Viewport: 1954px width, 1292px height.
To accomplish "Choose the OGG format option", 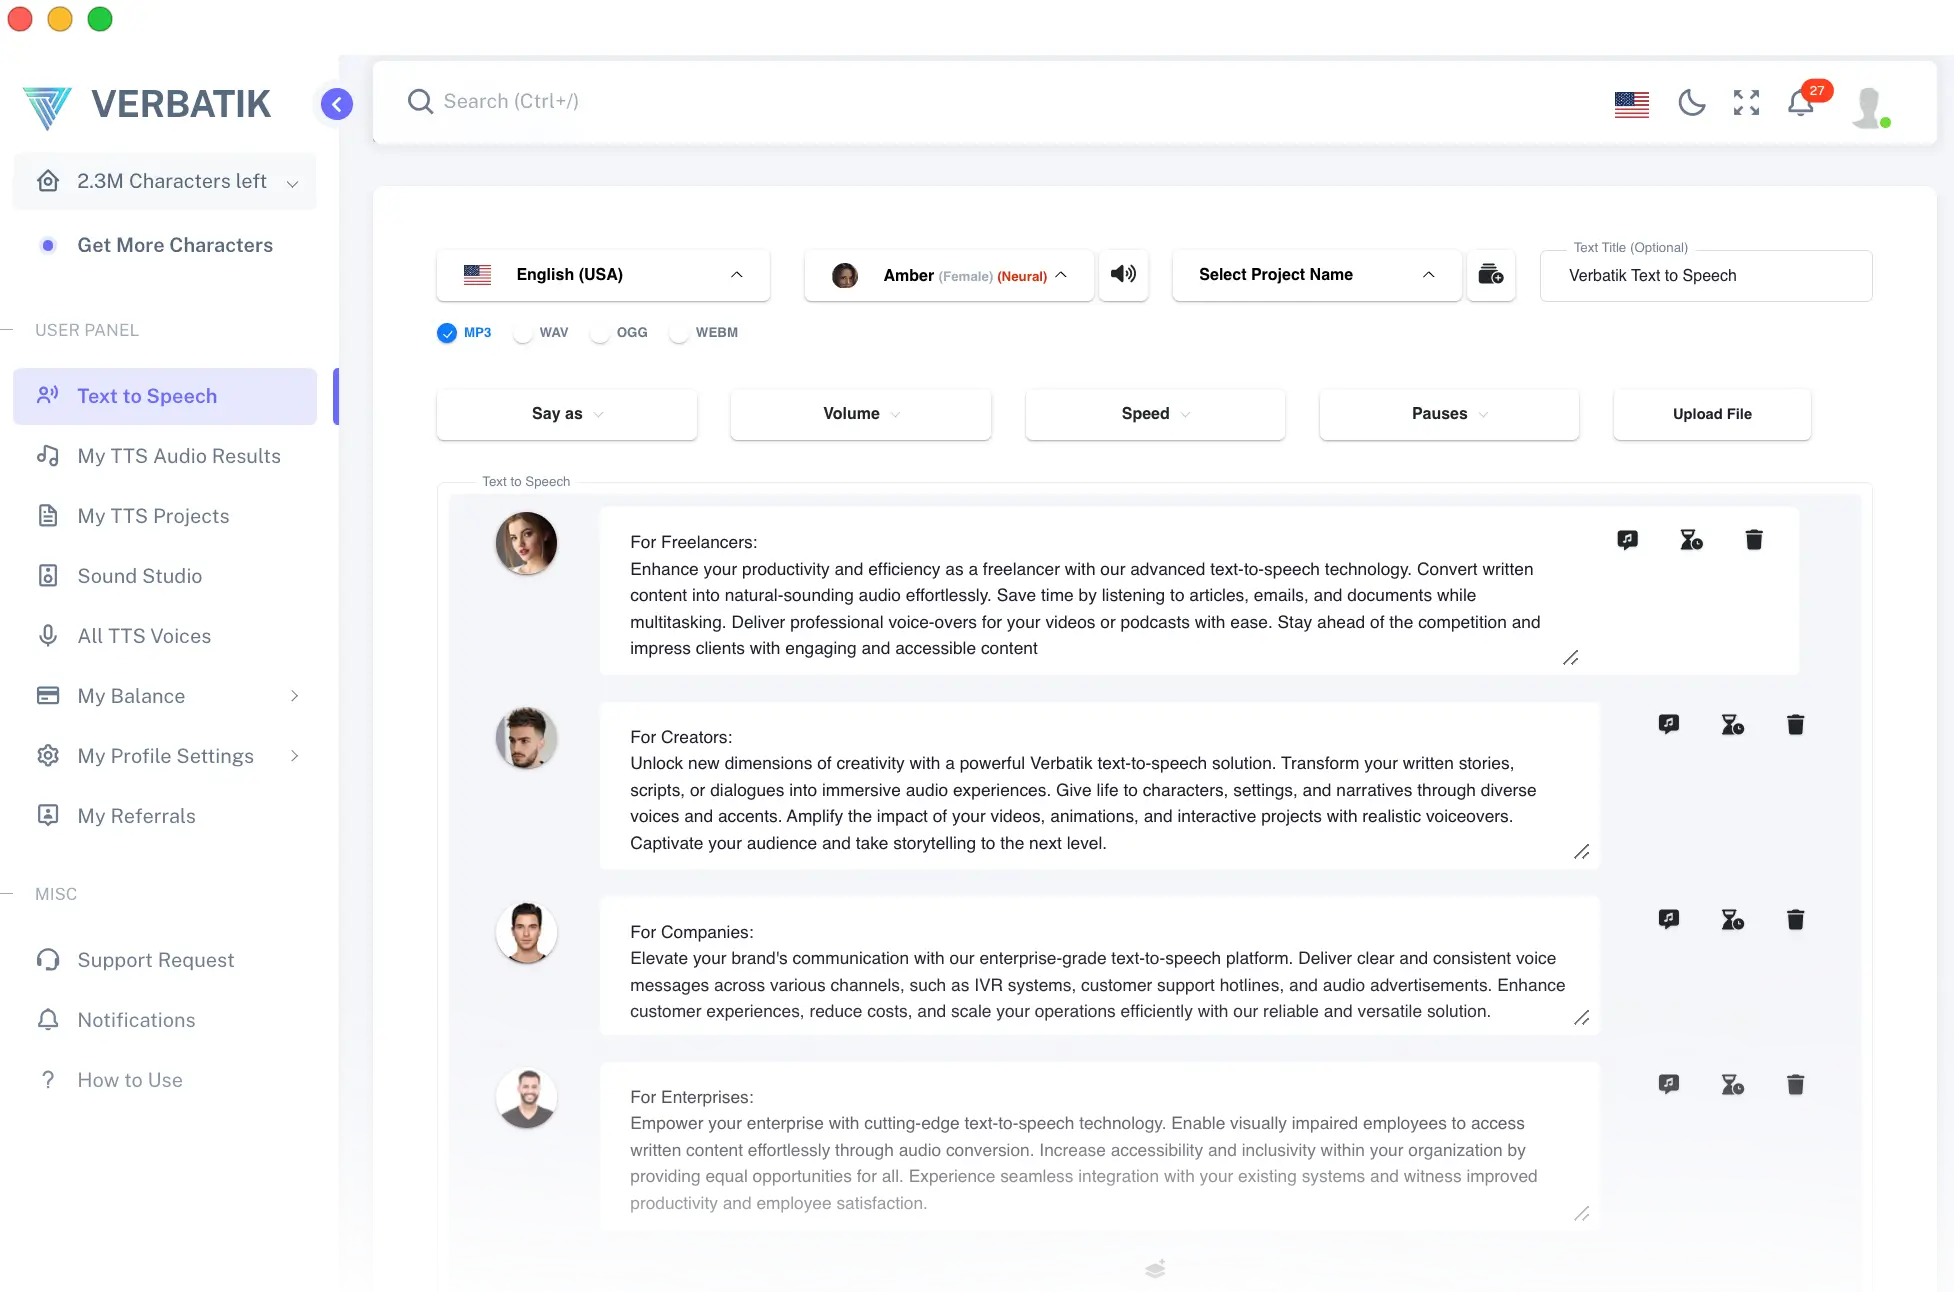I will click(601, 333).
